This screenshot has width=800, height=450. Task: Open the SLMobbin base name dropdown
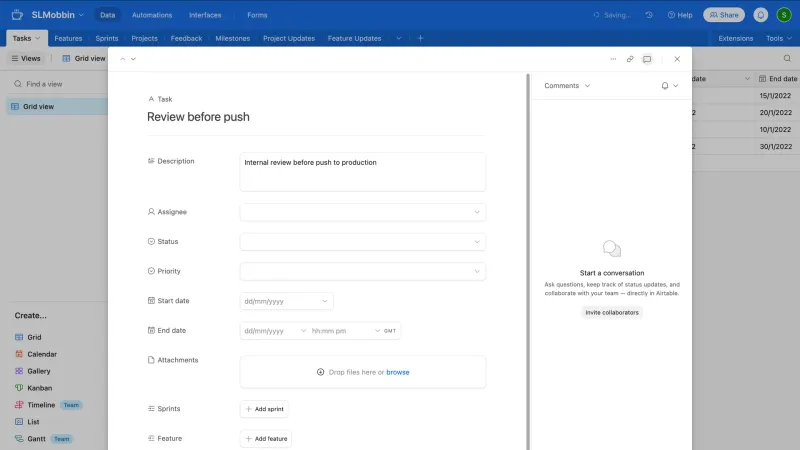pos(58,15)
